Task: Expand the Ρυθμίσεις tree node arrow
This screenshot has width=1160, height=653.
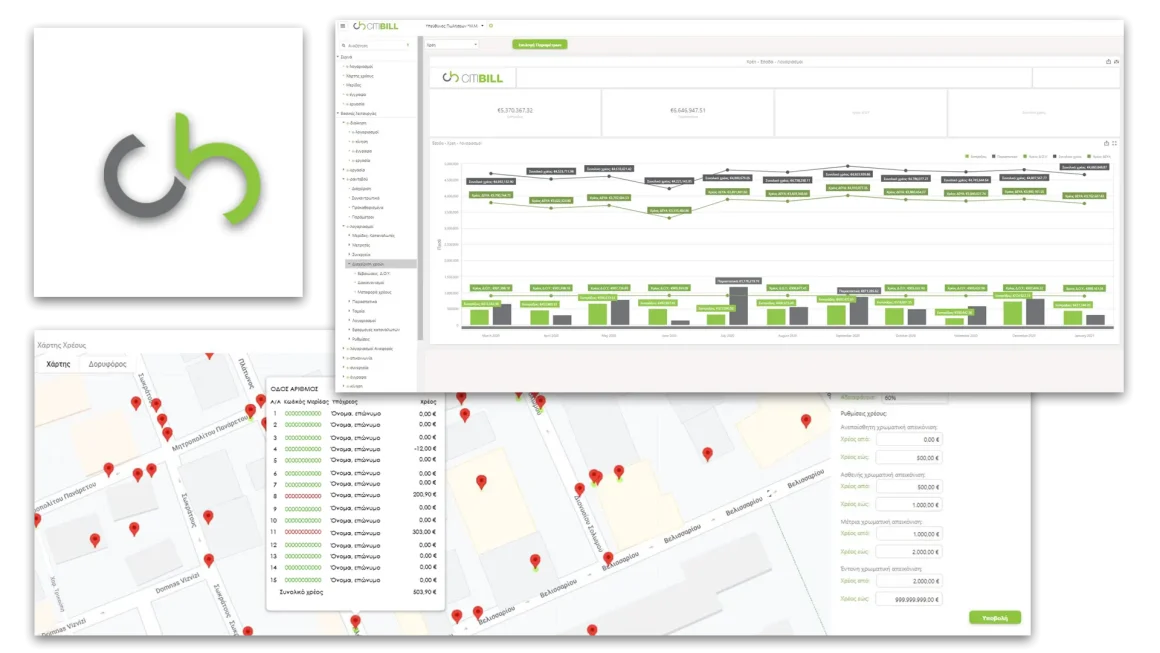Action: 349,339
